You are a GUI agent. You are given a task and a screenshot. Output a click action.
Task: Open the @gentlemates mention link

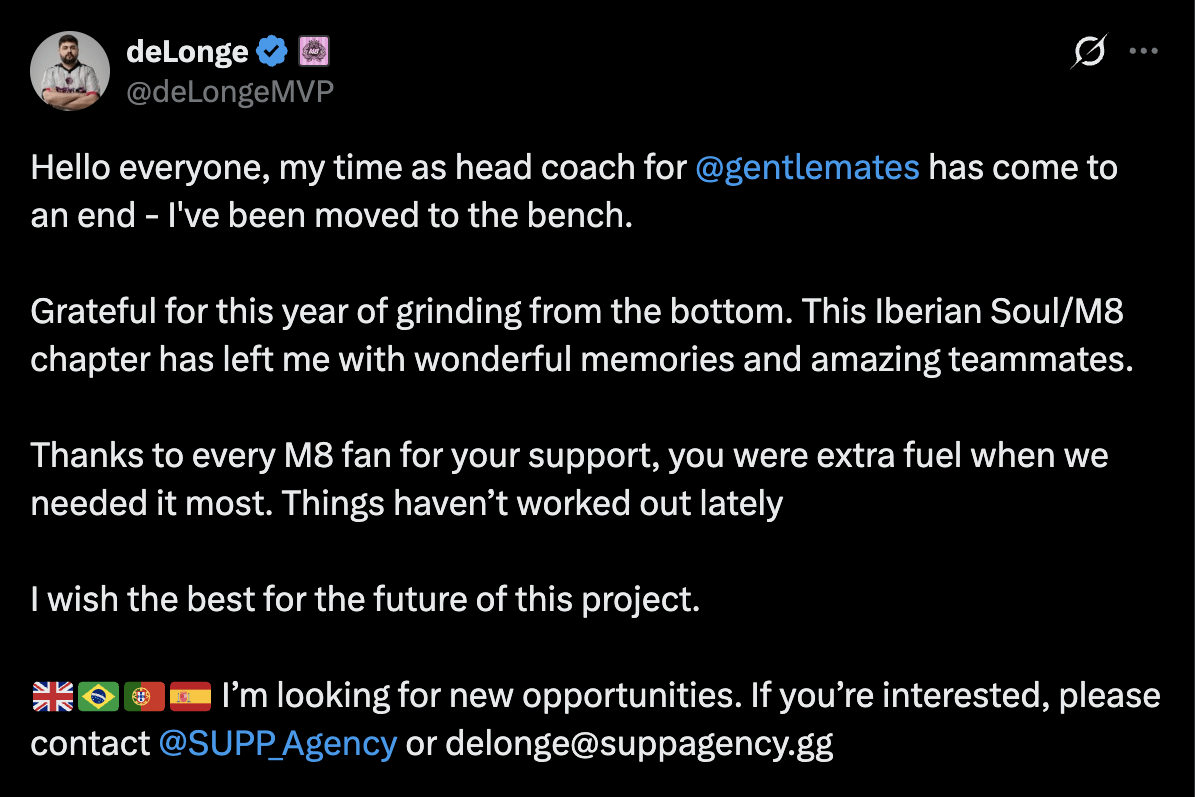click(x=806, y=167)
